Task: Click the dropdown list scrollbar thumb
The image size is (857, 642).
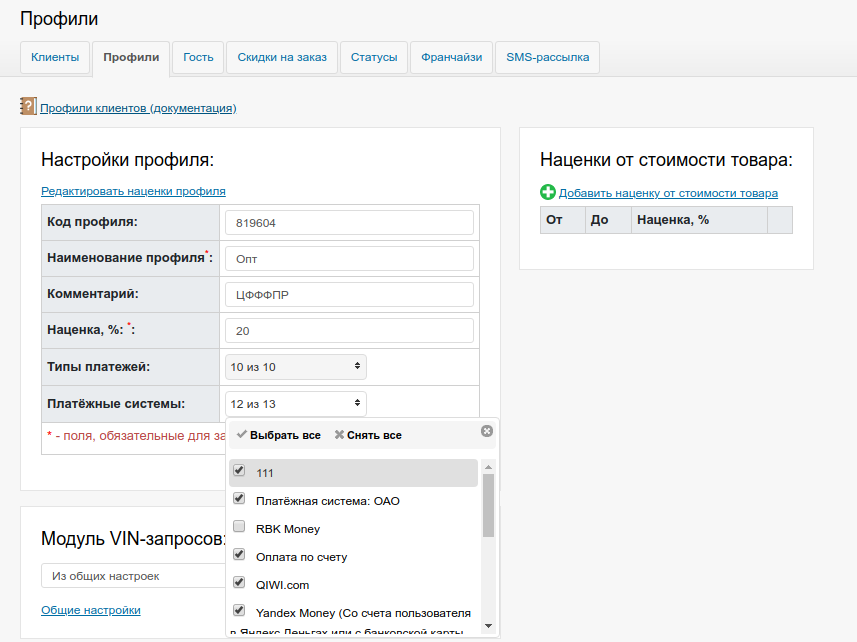Action: click(x=489, y=505)
